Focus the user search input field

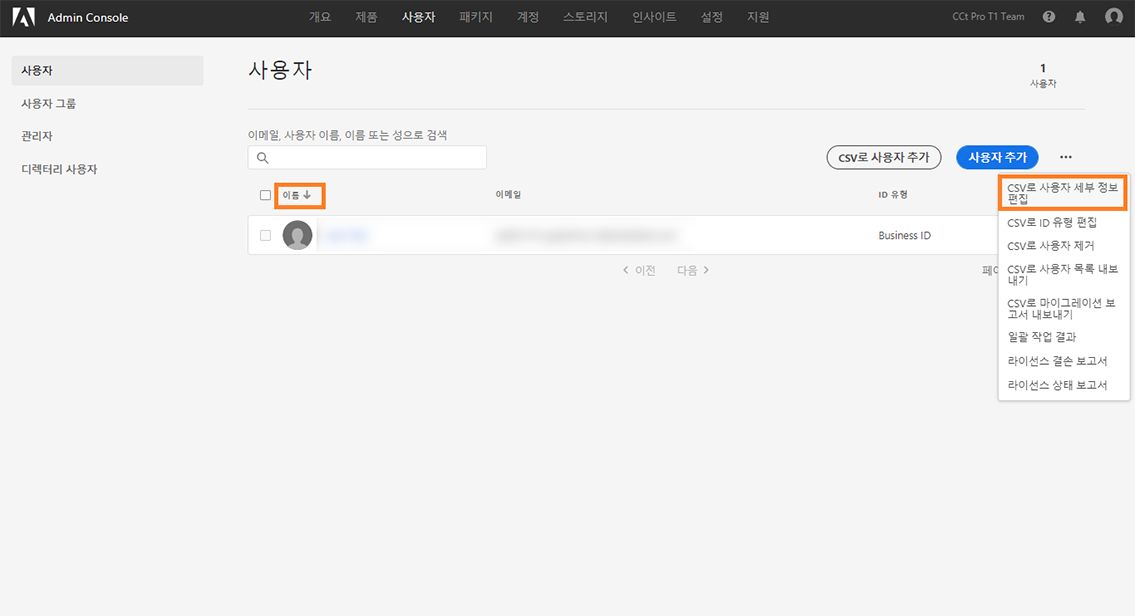tap(367, 158)
